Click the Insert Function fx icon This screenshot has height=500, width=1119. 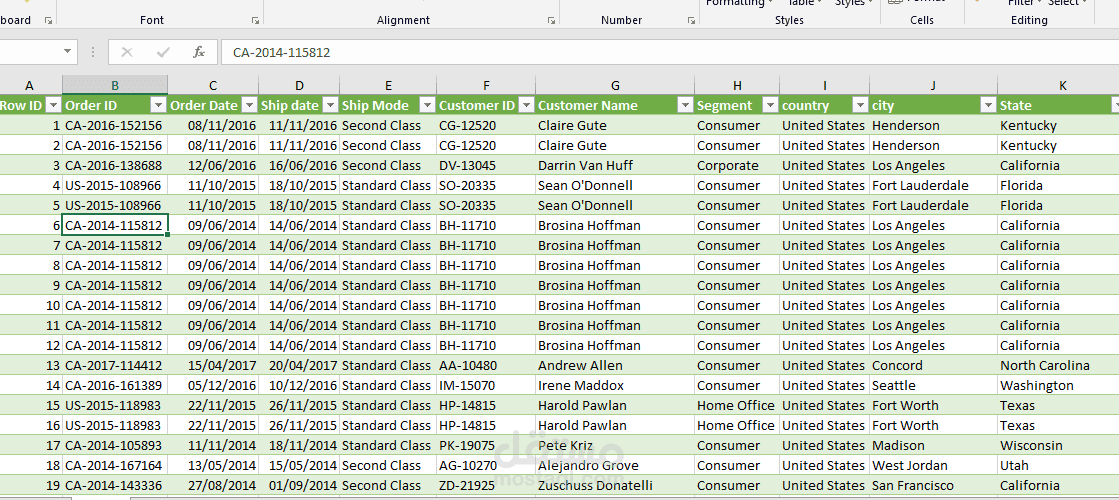199,52
